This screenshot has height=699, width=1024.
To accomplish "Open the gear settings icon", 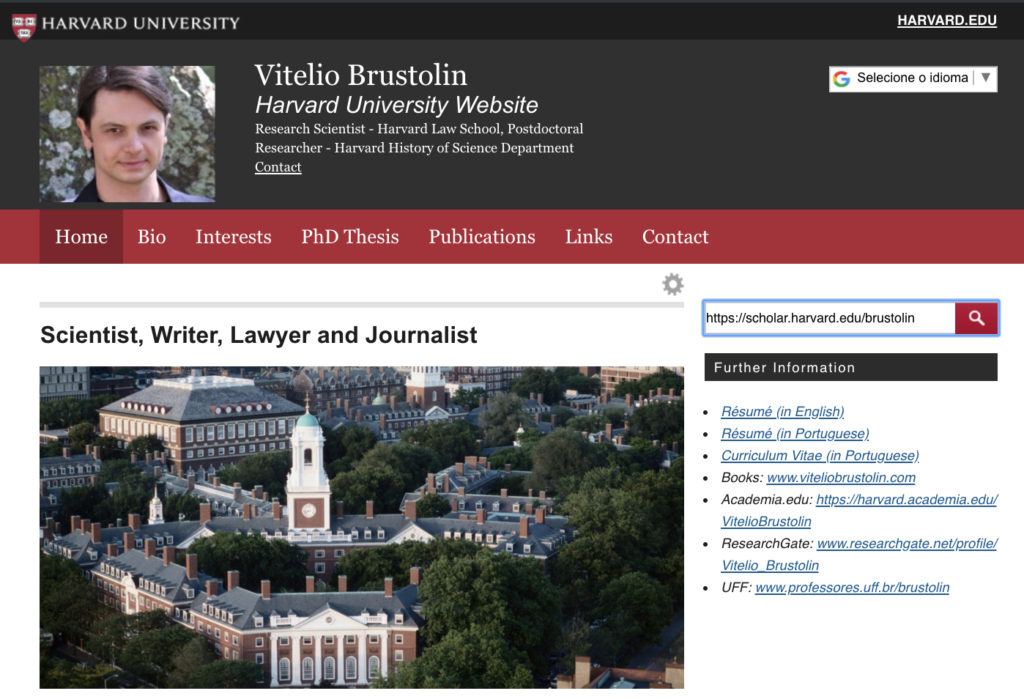I will (x=673, y=284).
